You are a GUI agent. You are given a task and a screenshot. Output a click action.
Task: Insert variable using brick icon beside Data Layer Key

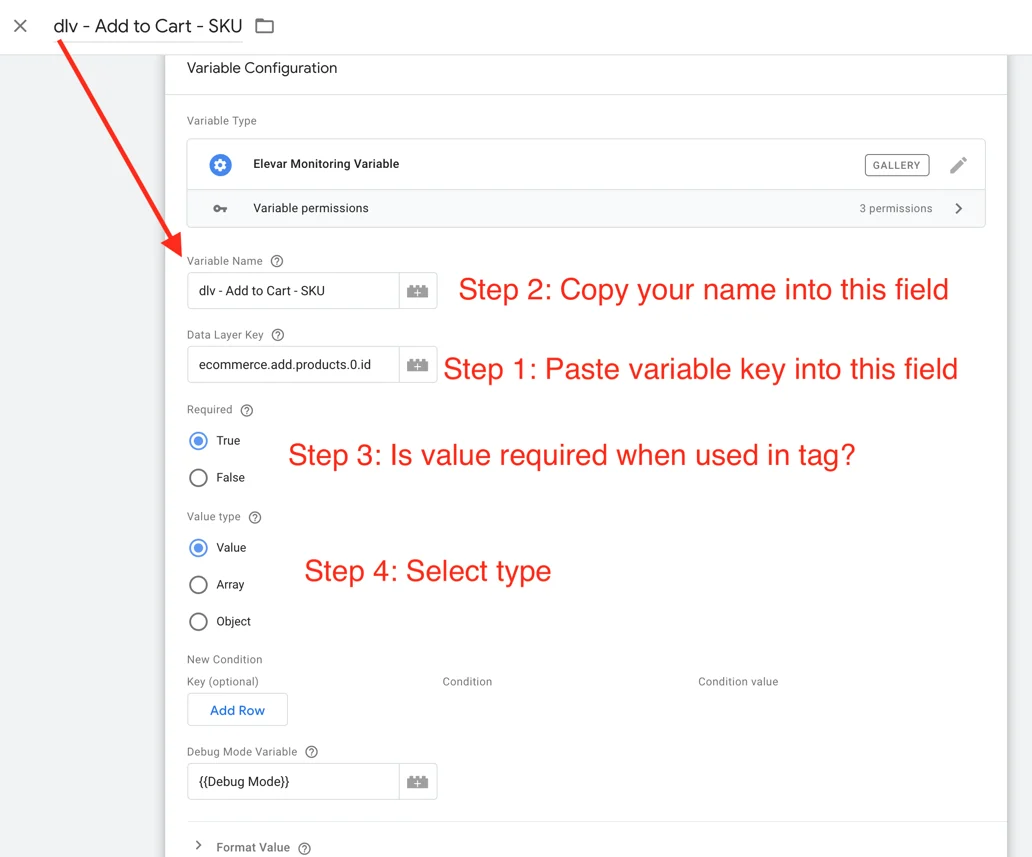click(417, 365)
